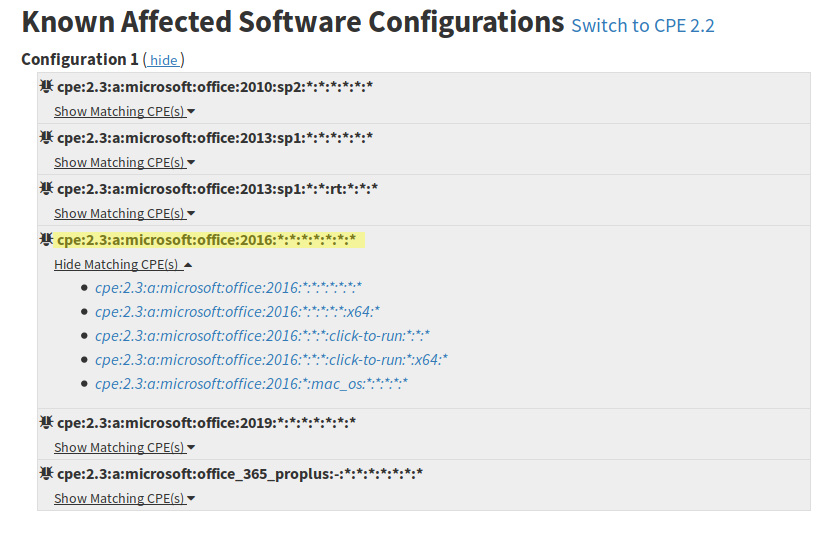Open office:2016 click-to-run x64 CPE link
835x534 pixels.
pyautogui.click(x=272, y=359)
